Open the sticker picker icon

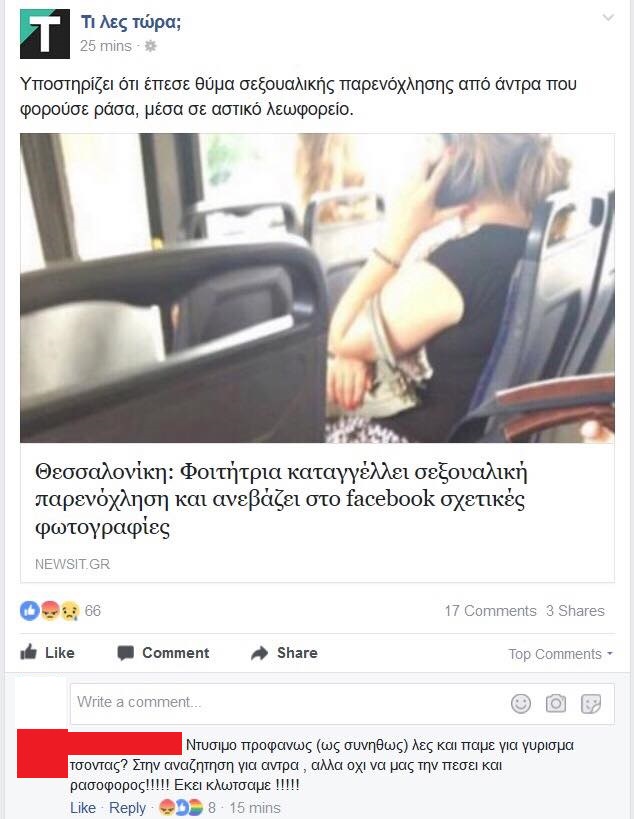tap(591, 704)
